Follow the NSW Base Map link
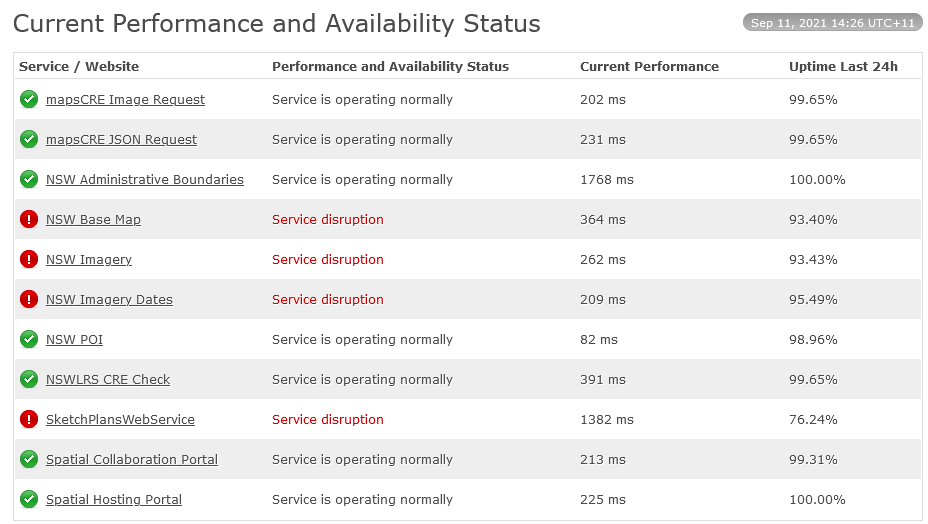Viewport: 928px width, 524px height. click(94, 220)
